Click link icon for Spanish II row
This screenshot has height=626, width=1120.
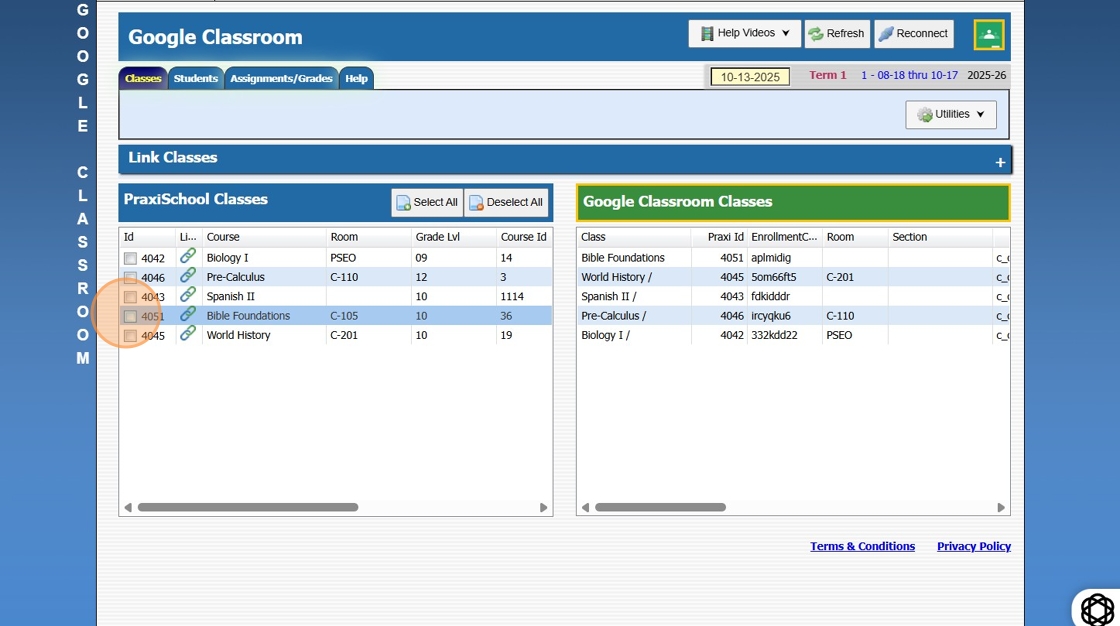188,294
